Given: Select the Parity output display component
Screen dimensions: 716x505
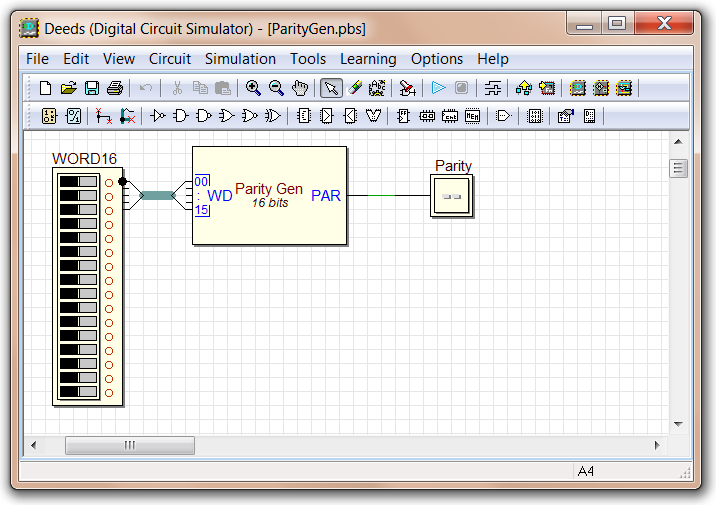Looking at the screenshot, I should click(x=452, y=196).
